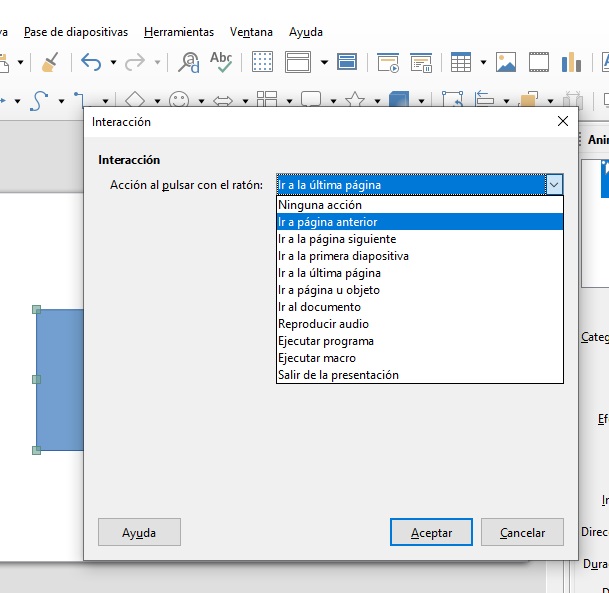
Task: Click the Display Views icon
Action: [x=298, y=62]
